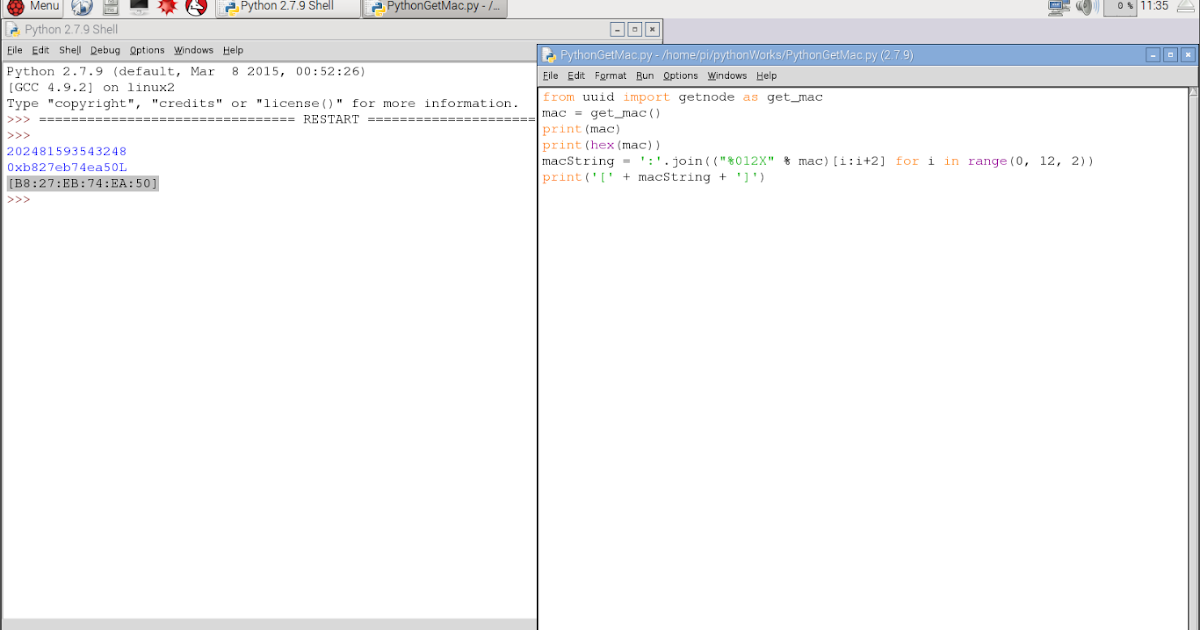Switch to PythonGetMac.py taskbar button
The image size is (1200, 630).
[x=434, y=8]
